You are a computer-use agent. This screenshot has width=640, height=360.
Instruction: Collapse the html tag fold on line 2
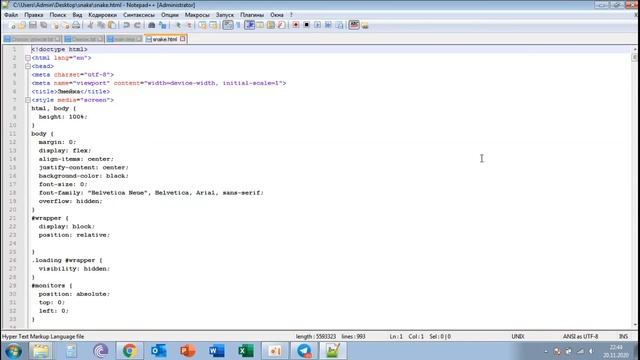(x=28, y=58)
